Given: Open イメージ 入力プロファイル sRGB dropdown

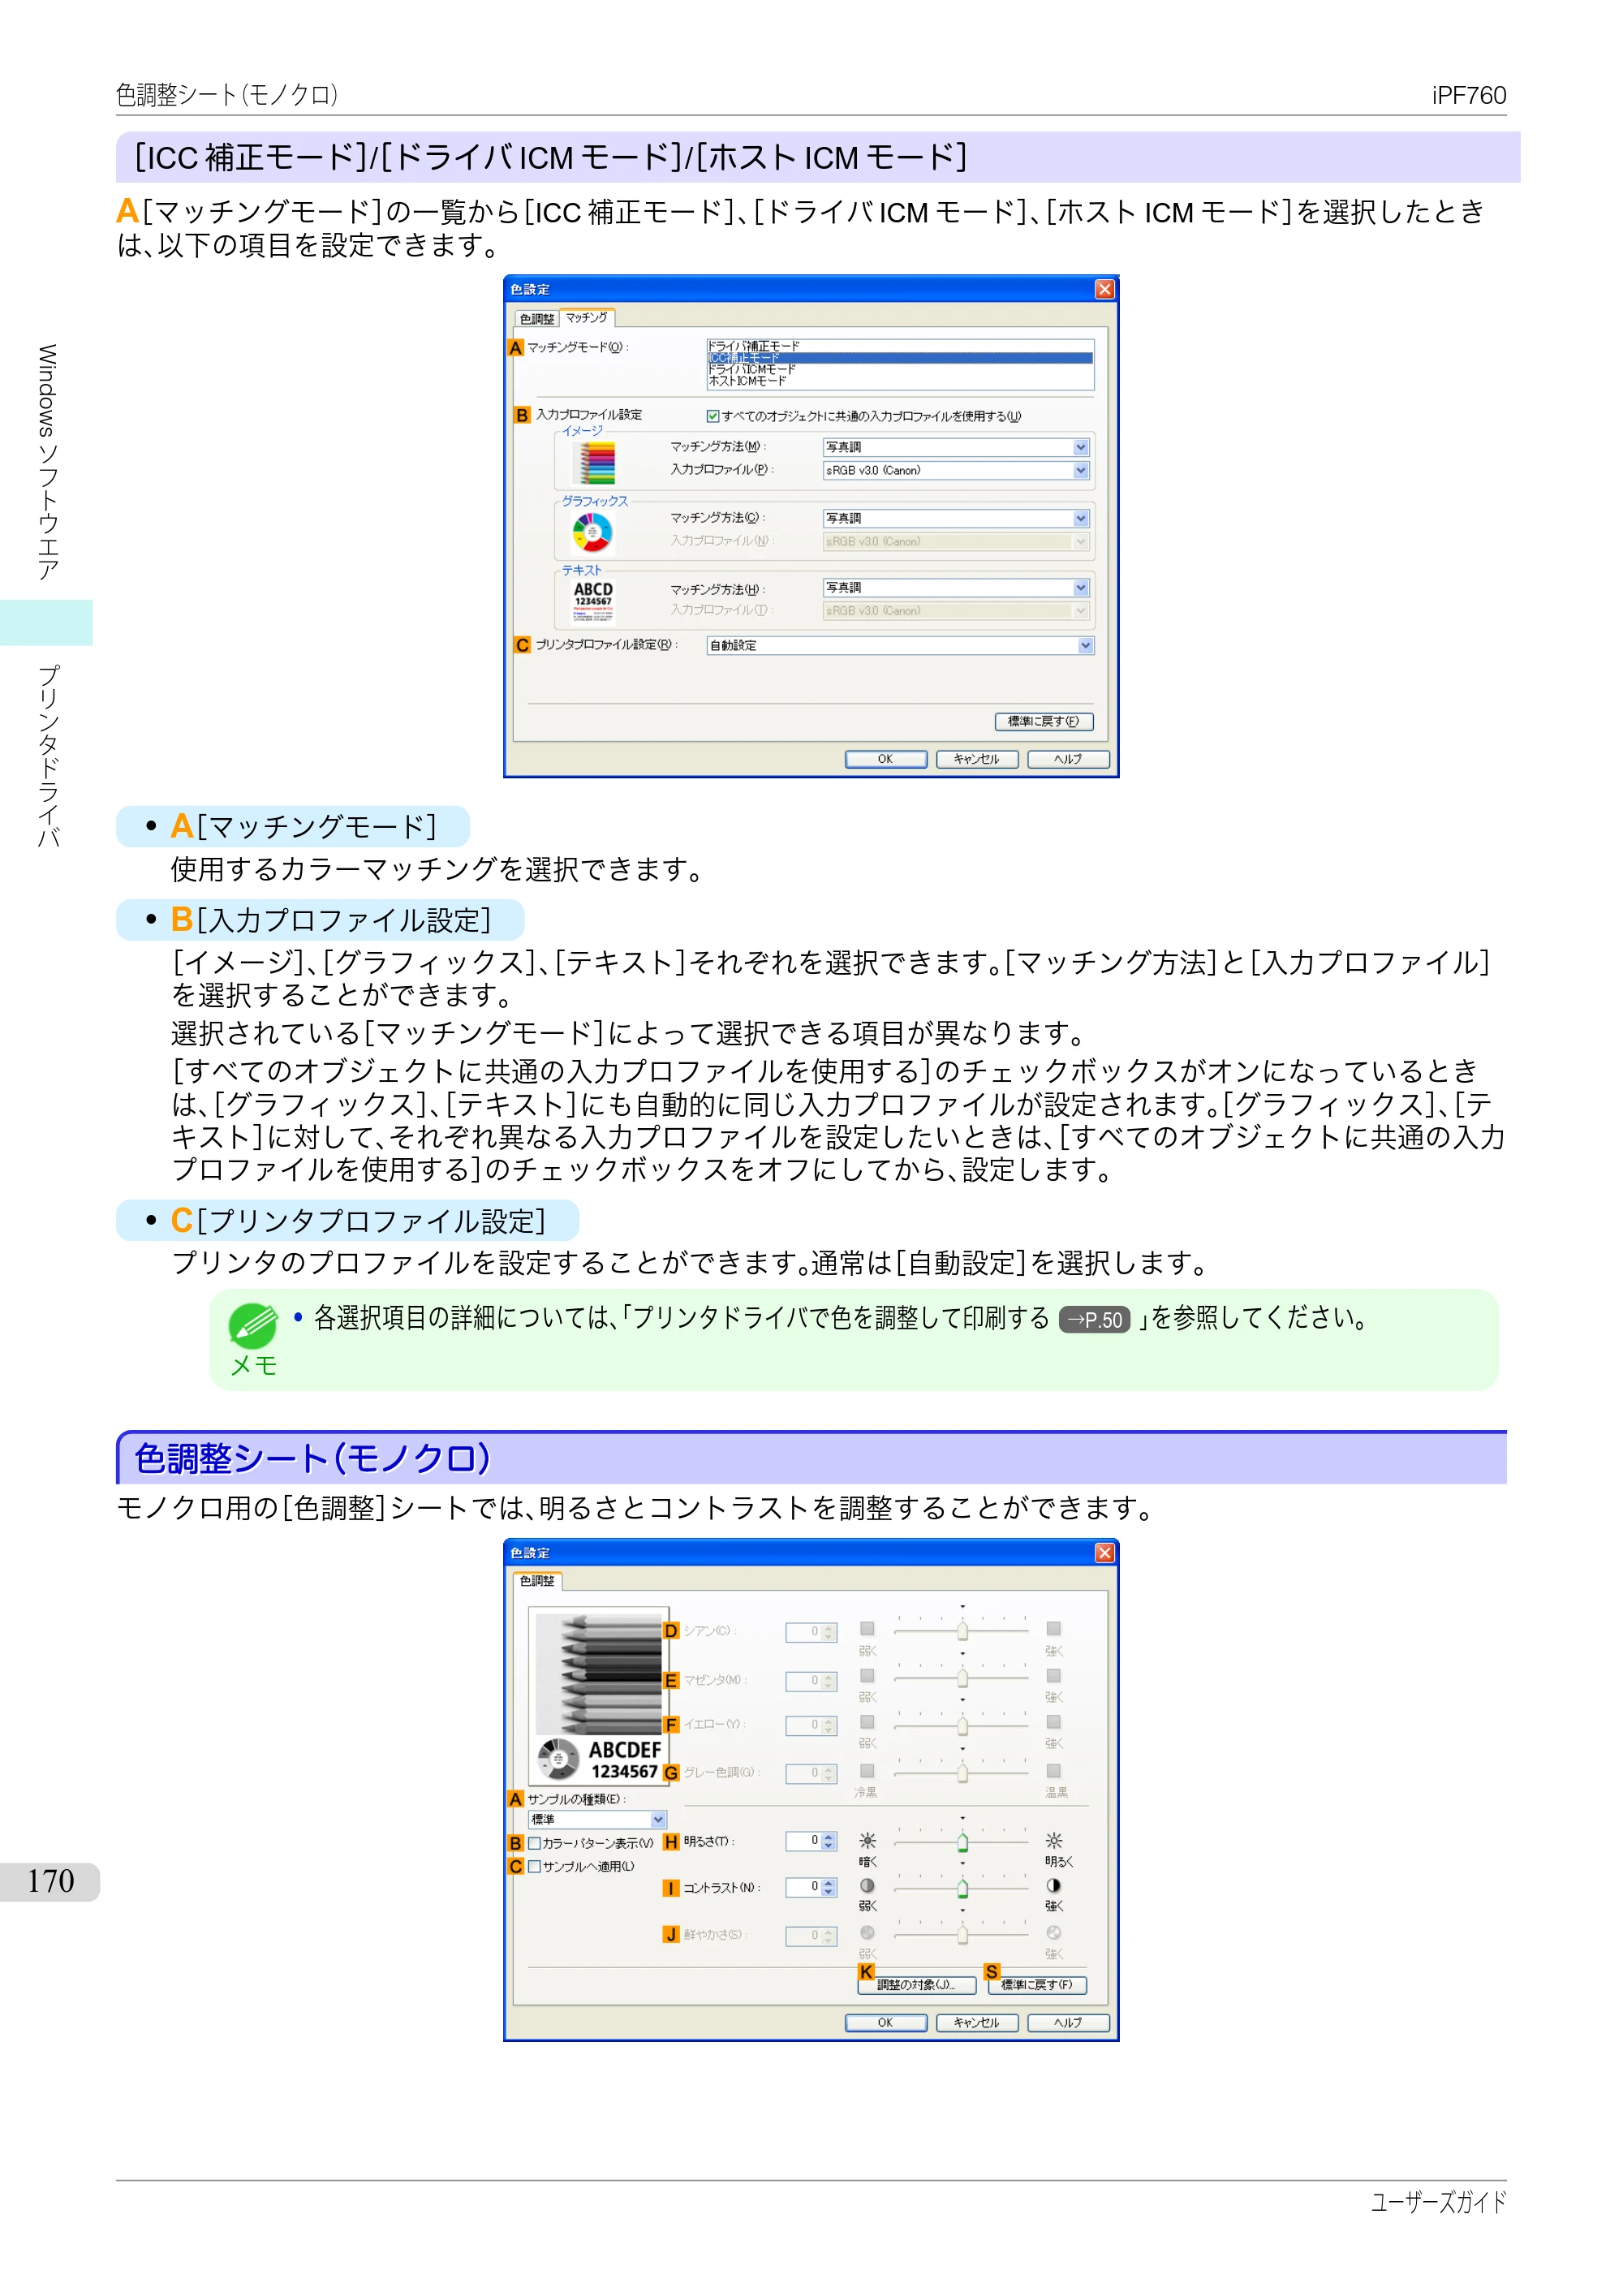Looking at the screenshot, I should coord(956,471).
